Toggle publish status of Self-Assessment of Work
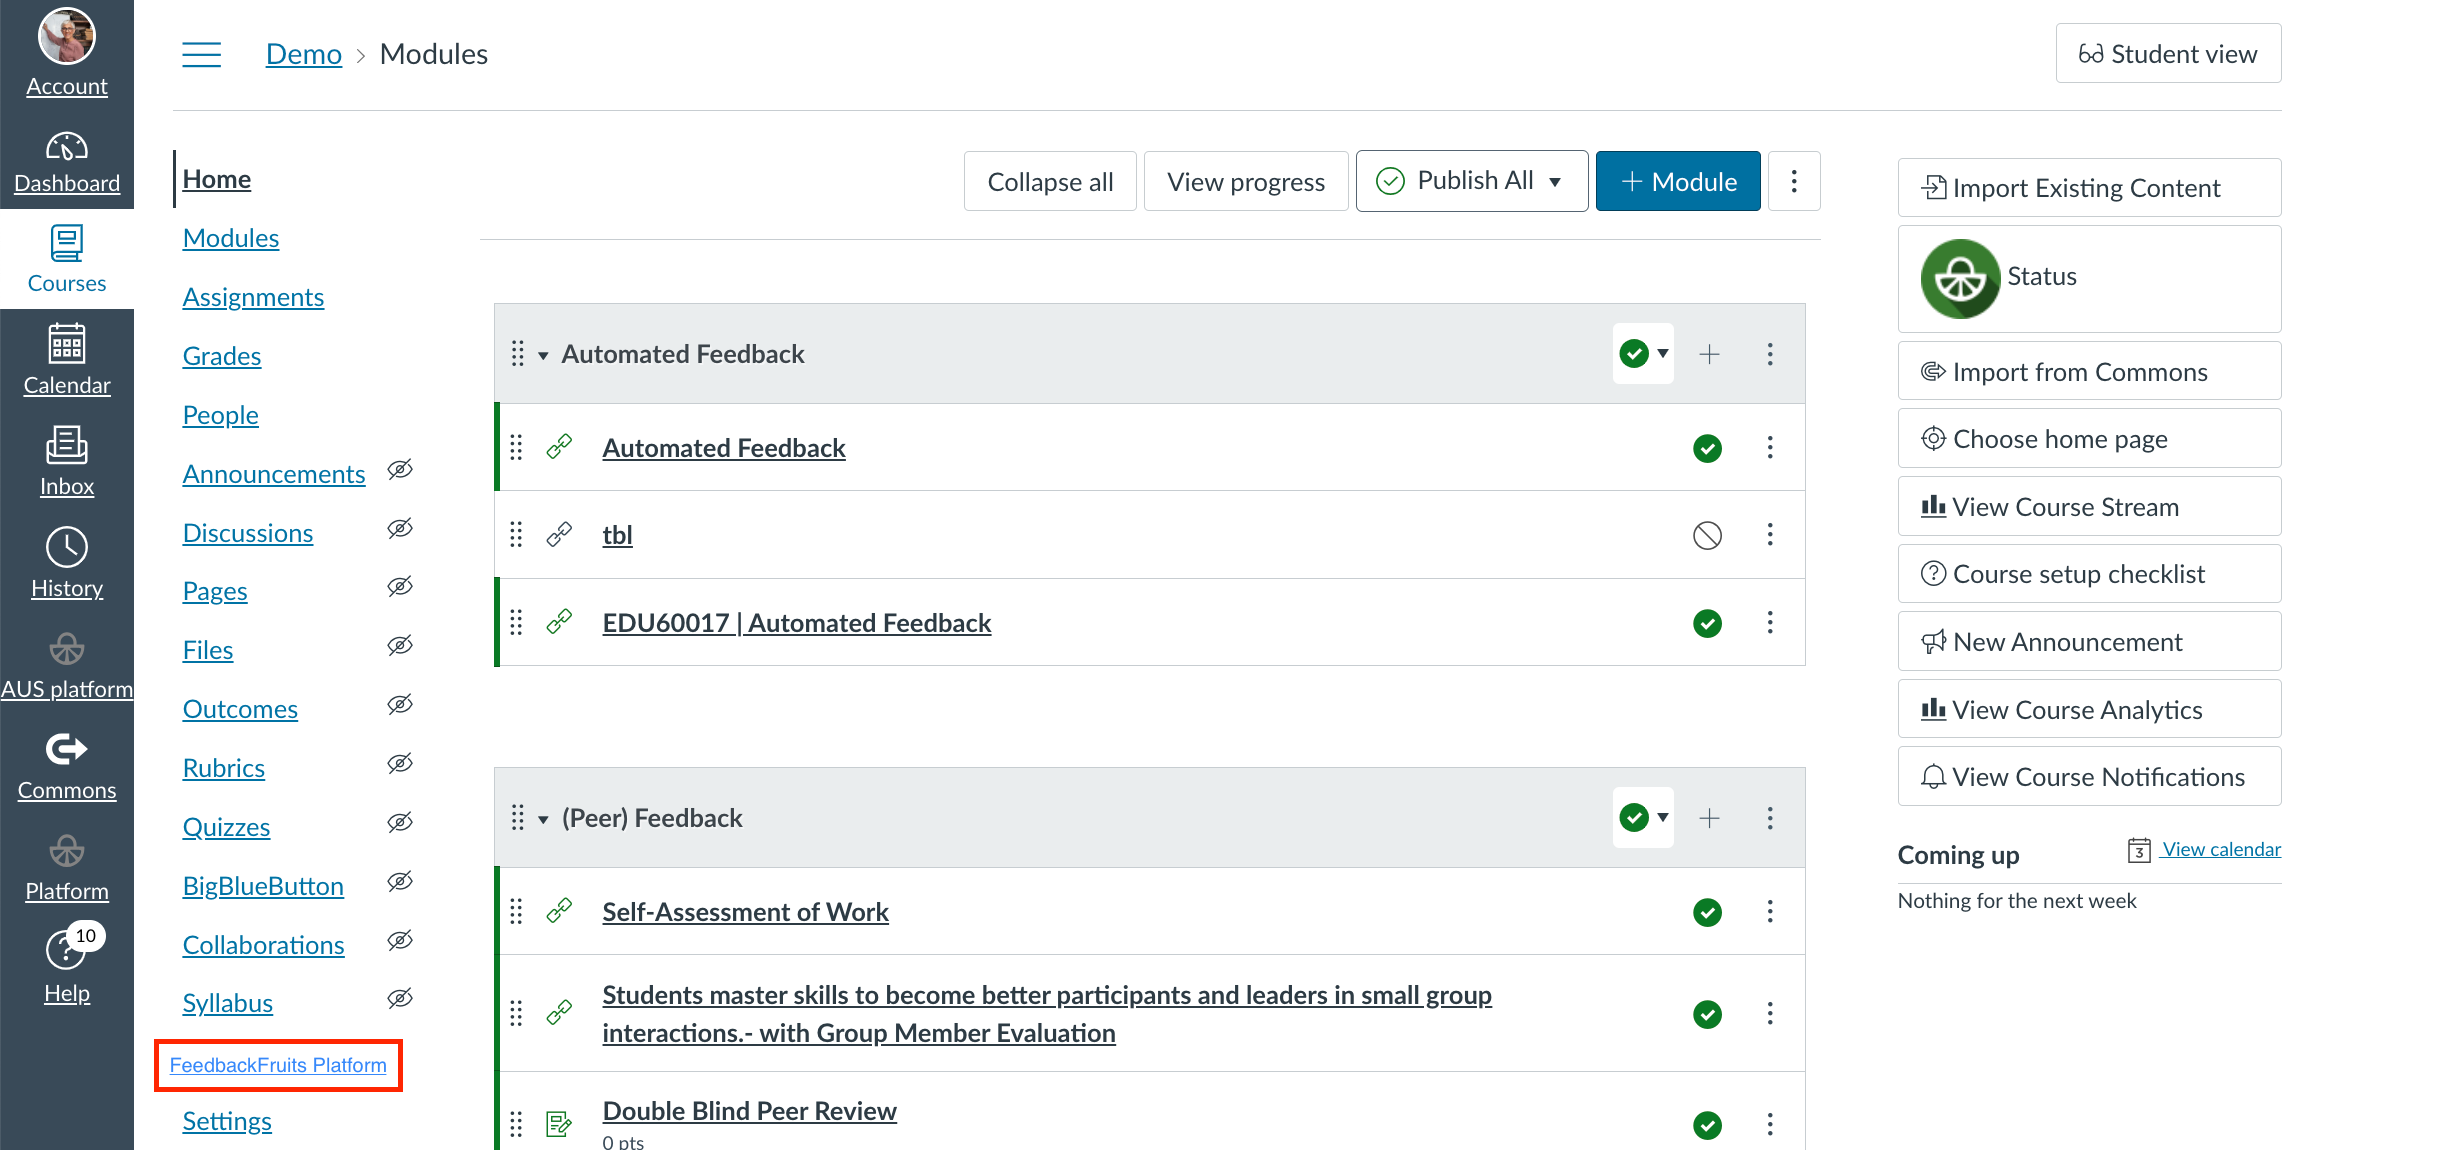Image resolution: width=2450 pixels, height=1150 pixels. pos(1707,912)
